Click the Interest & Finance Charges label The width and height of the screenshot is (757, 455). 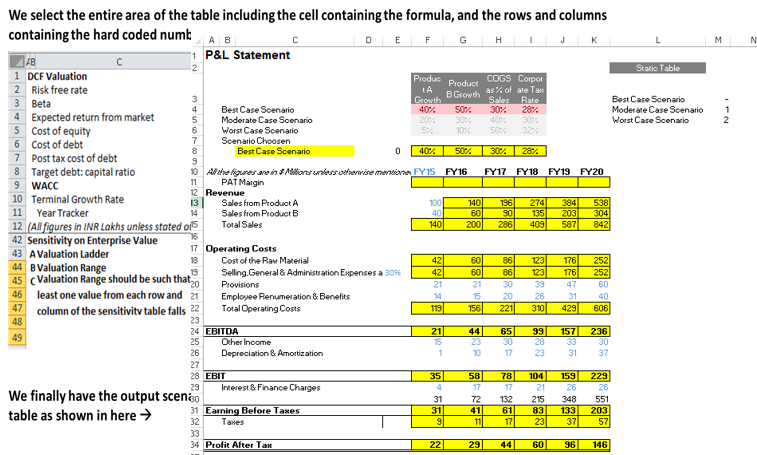(270, 387)
